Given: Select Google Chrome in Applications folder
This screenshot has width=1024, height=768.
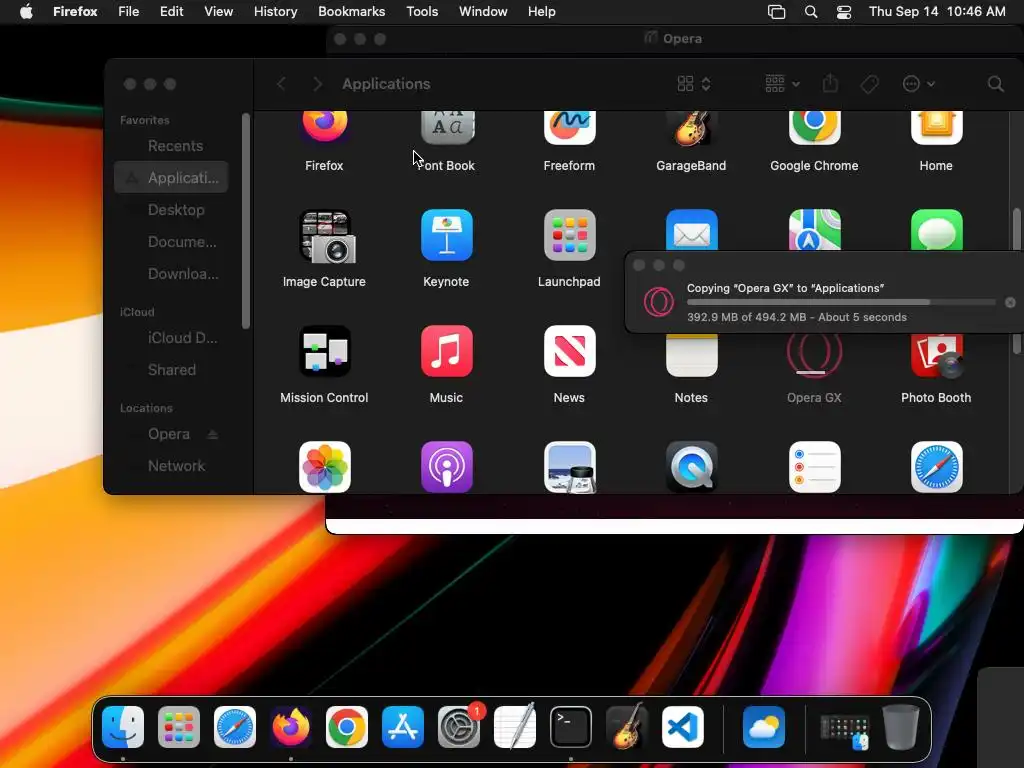Looking at the screenshot, I should coord(814,128).
